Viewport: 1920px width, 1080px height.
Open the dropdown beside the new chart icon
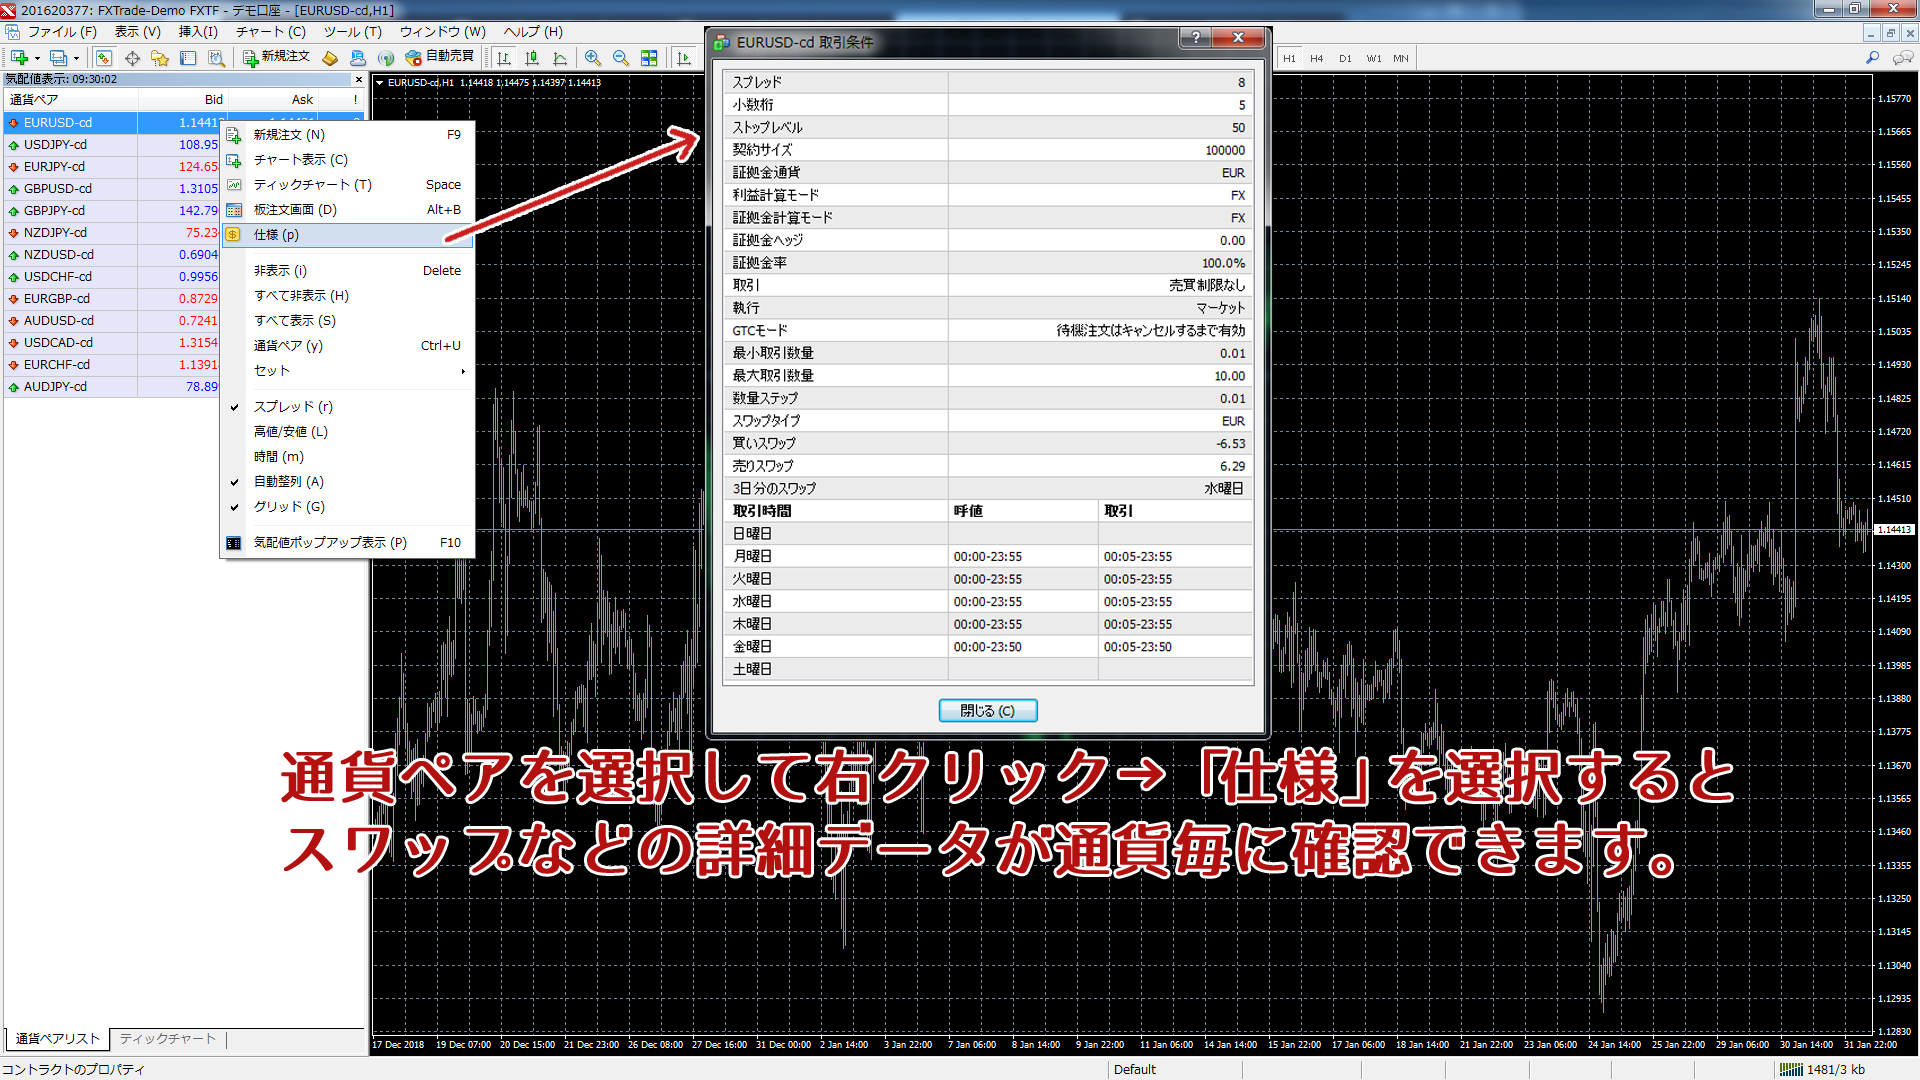tap(37, 57)
